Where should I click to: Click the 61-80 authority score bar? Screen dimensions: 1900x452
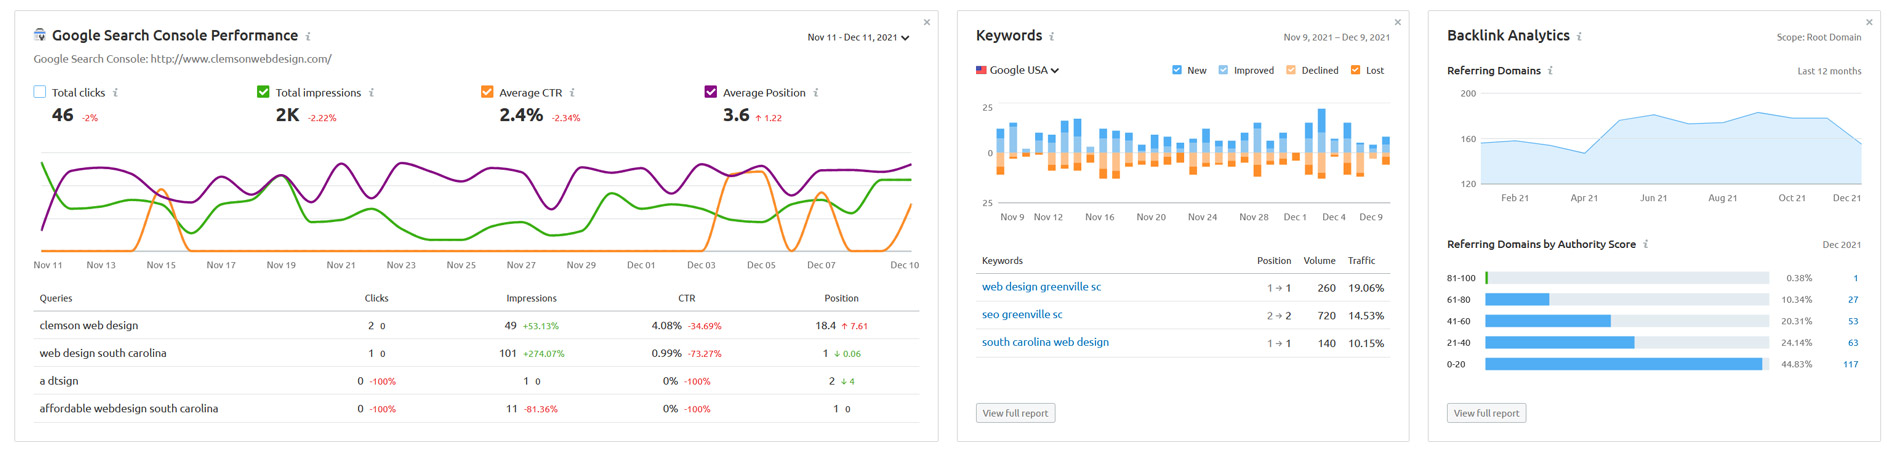1627,300
